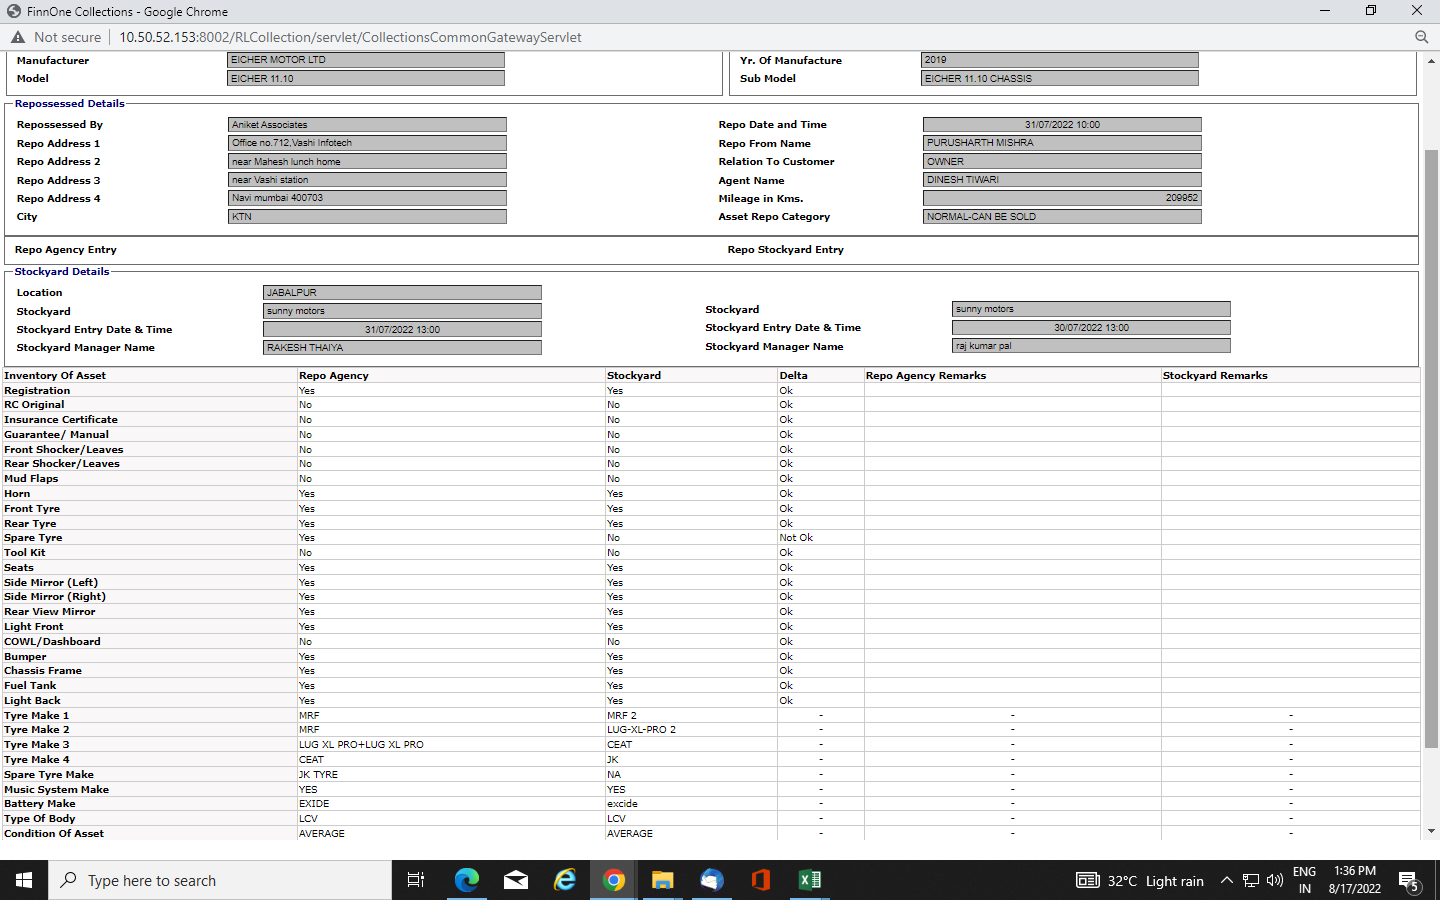Click the scroll down arrow of the page
Screen dimensions: 1440x900
point(1431,831)
